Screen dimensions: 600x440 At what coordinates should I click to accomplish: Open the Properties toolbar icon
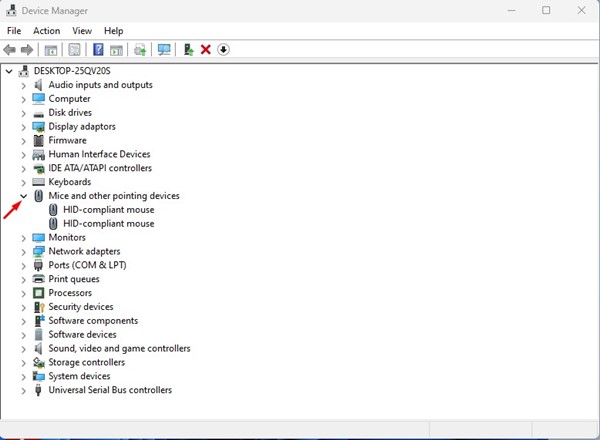coord(74,50)
